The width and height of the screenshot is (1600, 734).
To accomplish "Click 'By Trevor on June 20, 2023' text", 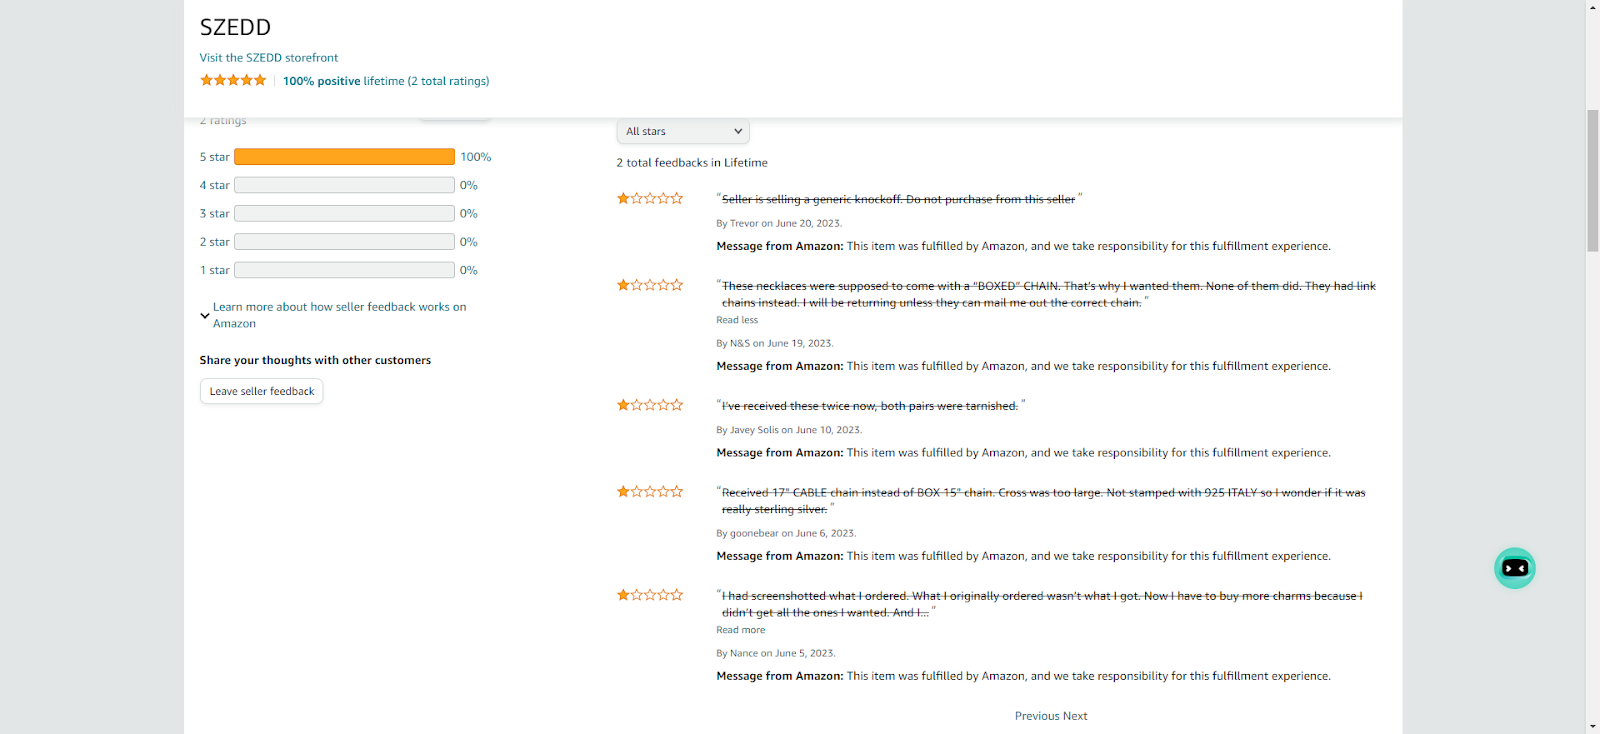I will [779, 224].
